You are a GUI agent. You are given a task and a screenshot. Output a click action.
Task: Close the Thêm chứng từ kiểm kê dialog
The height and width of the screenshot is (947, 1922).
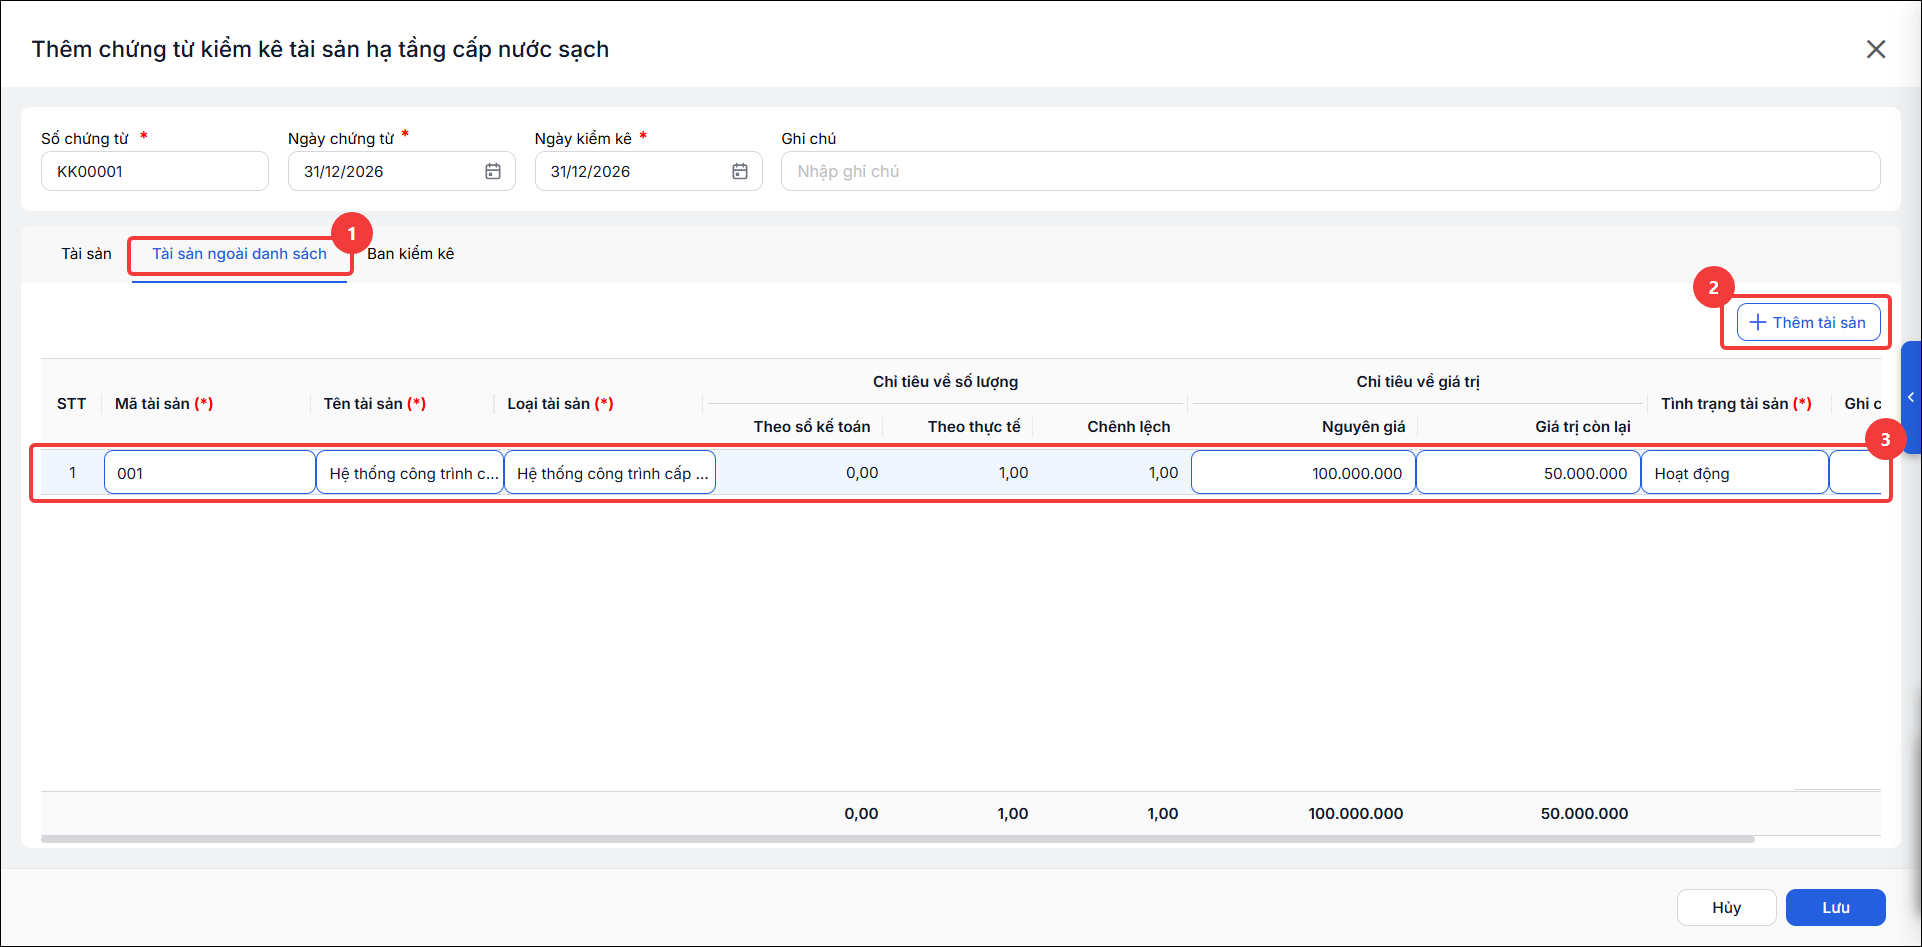pos(1876,49)
